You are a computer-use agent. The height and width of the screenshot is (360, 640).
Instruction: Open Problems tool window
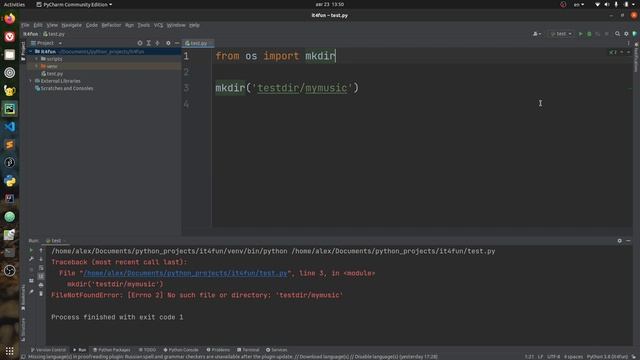point(218,350)
